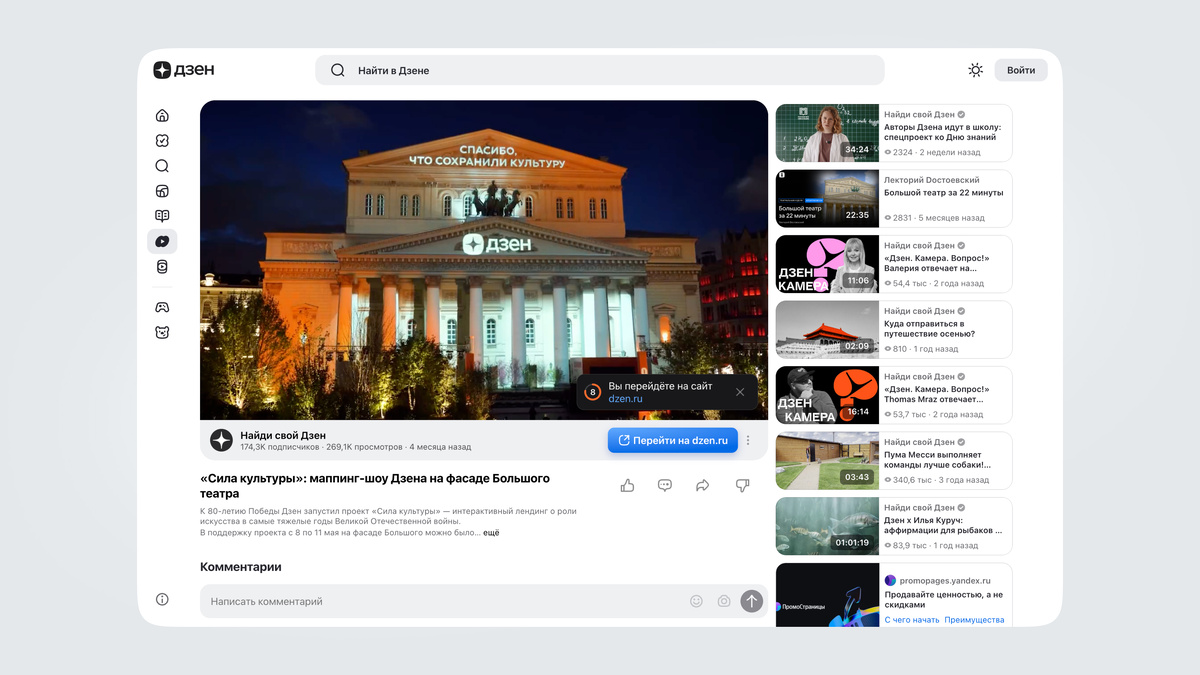Open the Найди свой Дзен channel name under the video
Image resolution: width=1200 pixels, height=675 pixels.
coord(283,435)
